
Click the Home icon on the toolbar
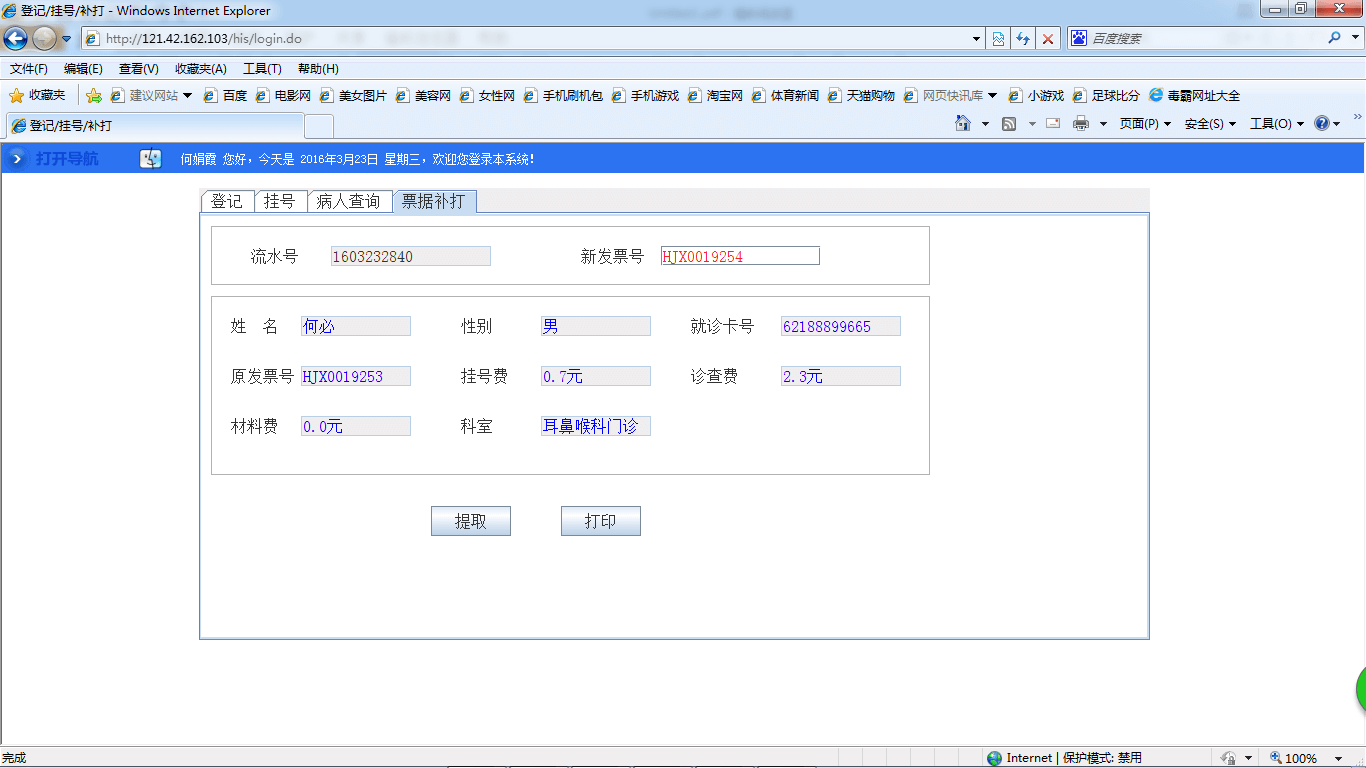coord(963,123)
